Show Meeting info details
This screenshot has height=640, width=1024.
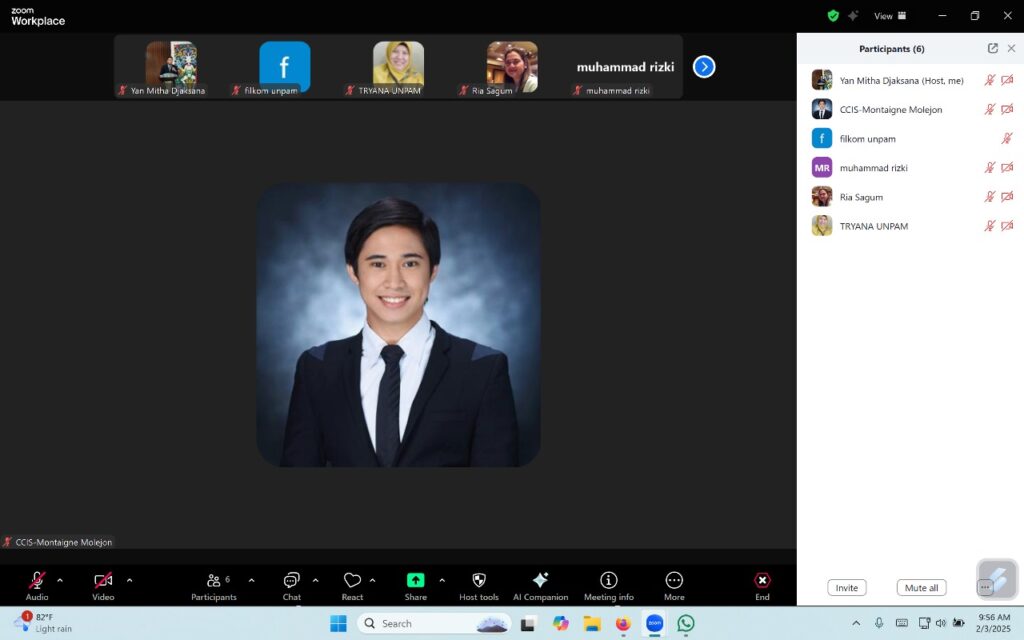tap(608, 581)
